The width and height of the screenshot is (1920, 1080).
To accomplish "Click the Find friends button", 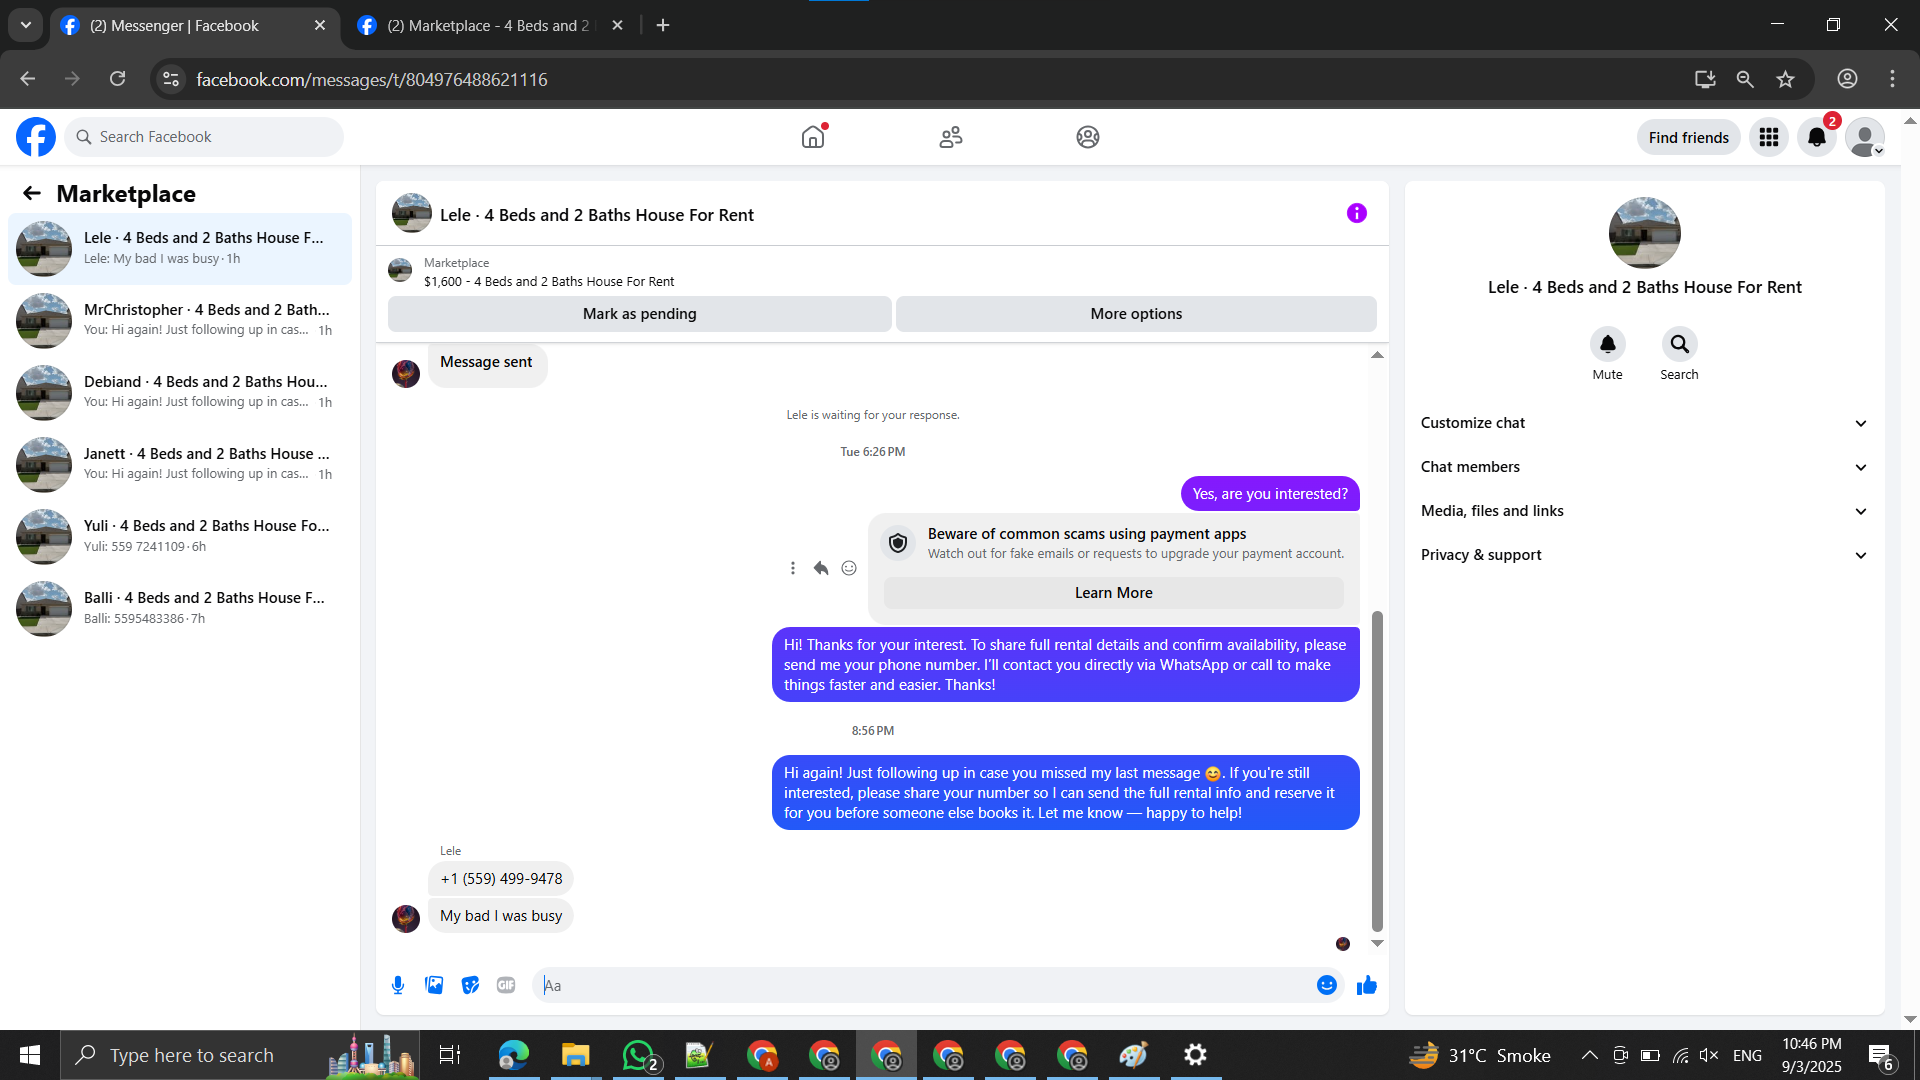I will 1688,137.
